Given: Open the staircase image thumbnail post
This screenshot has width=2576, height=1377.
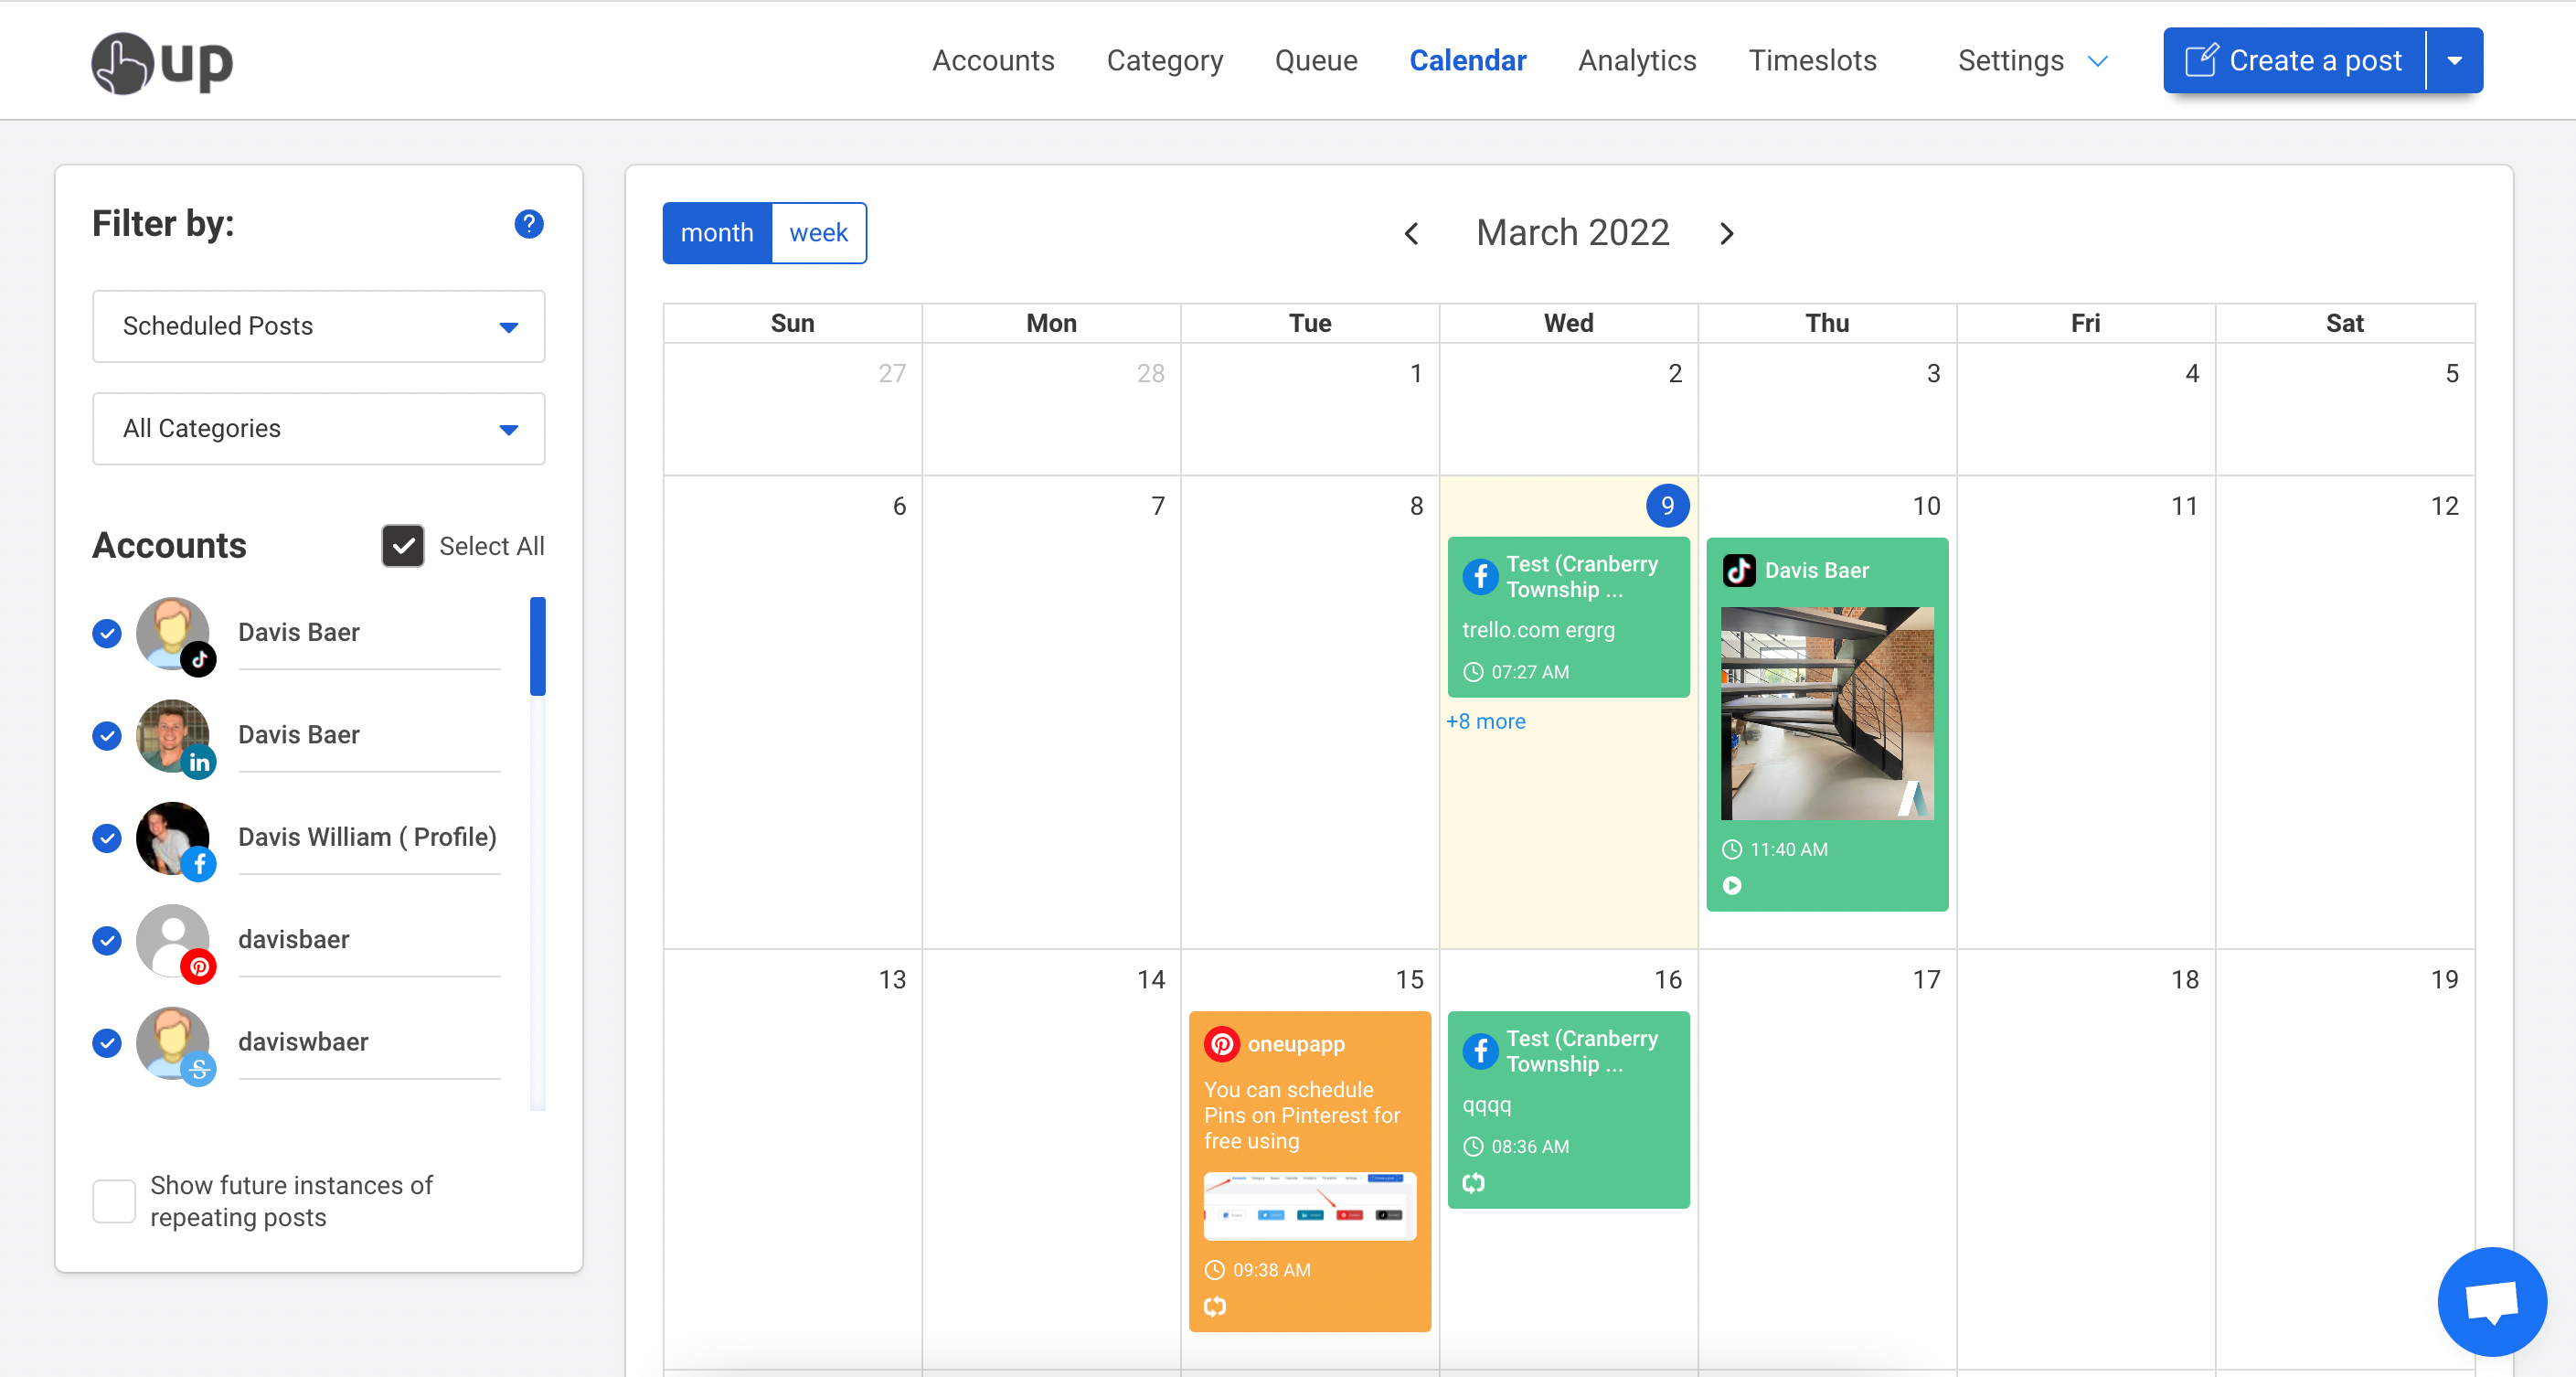Looking at the screenshot, I should [x=1826, y=713].
